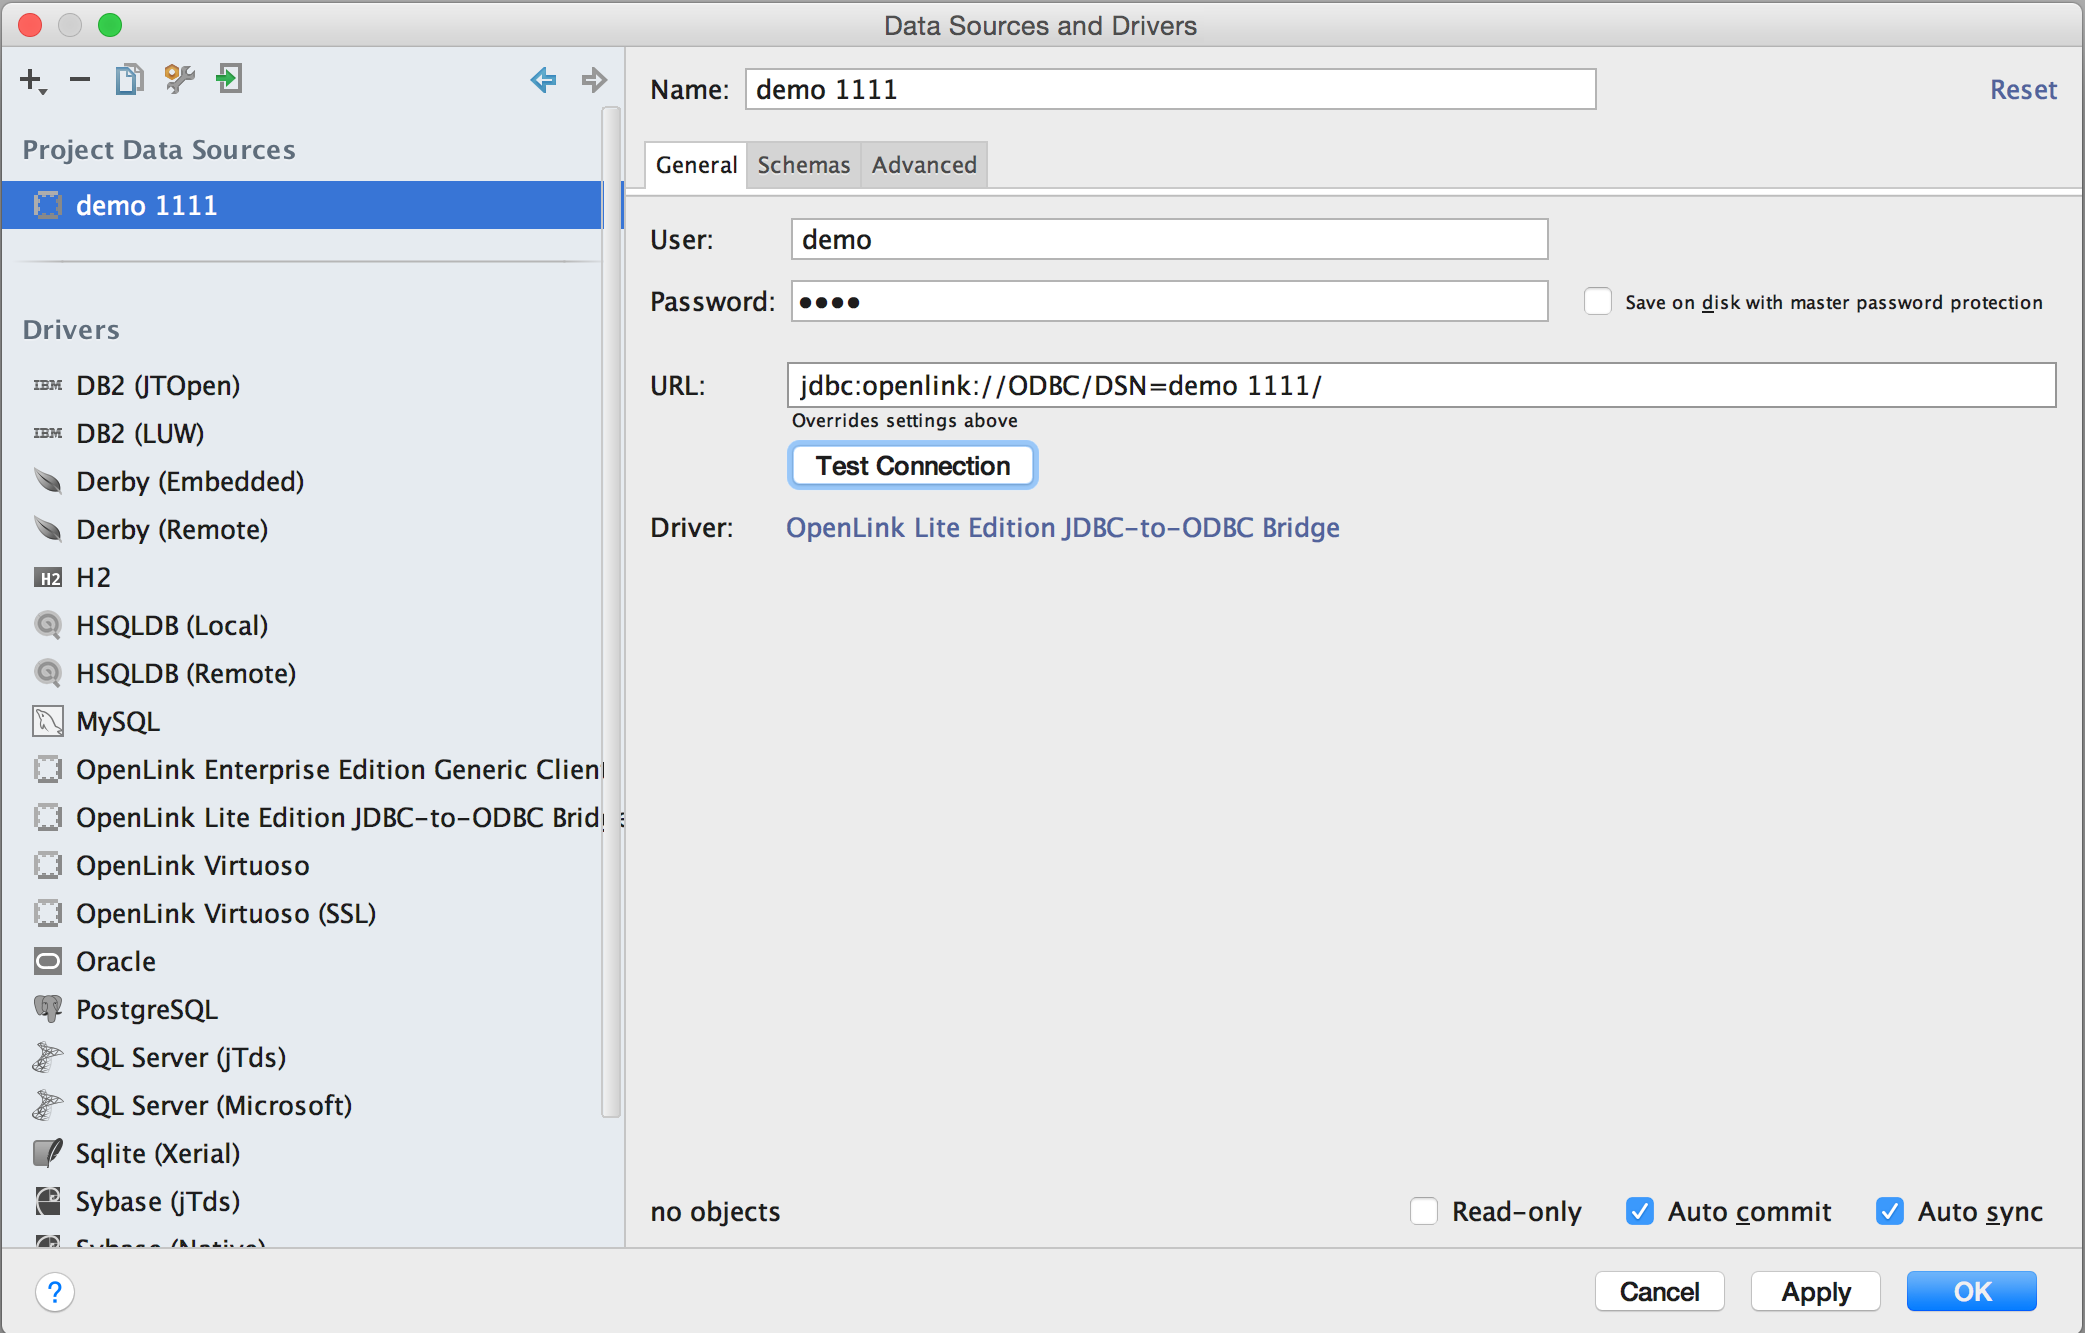This screenshot has width=2085, height=1333.
Task: Click the Reset link
Action: coord(2023,90)
